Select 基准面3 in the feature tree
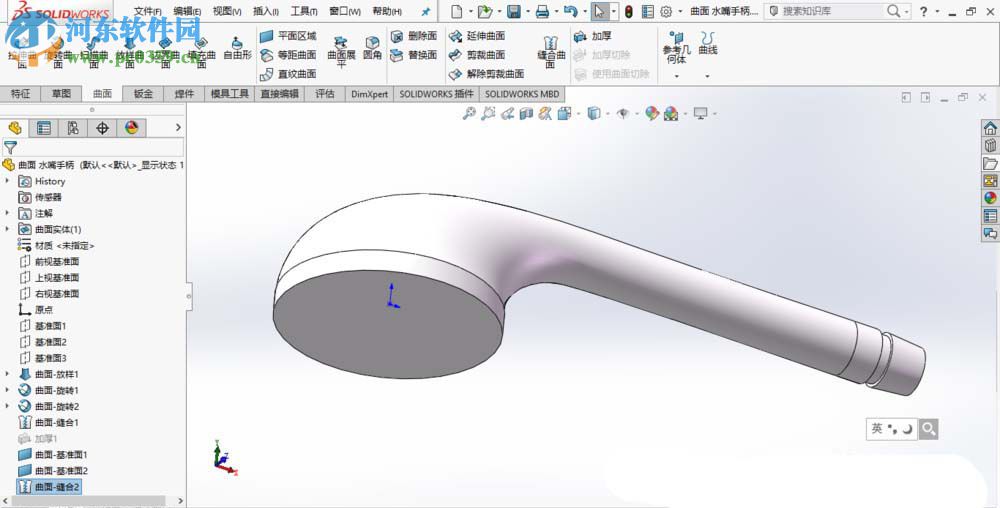Screen dimensions: 1000x508 pyautogui.click(x=43, y=358)
